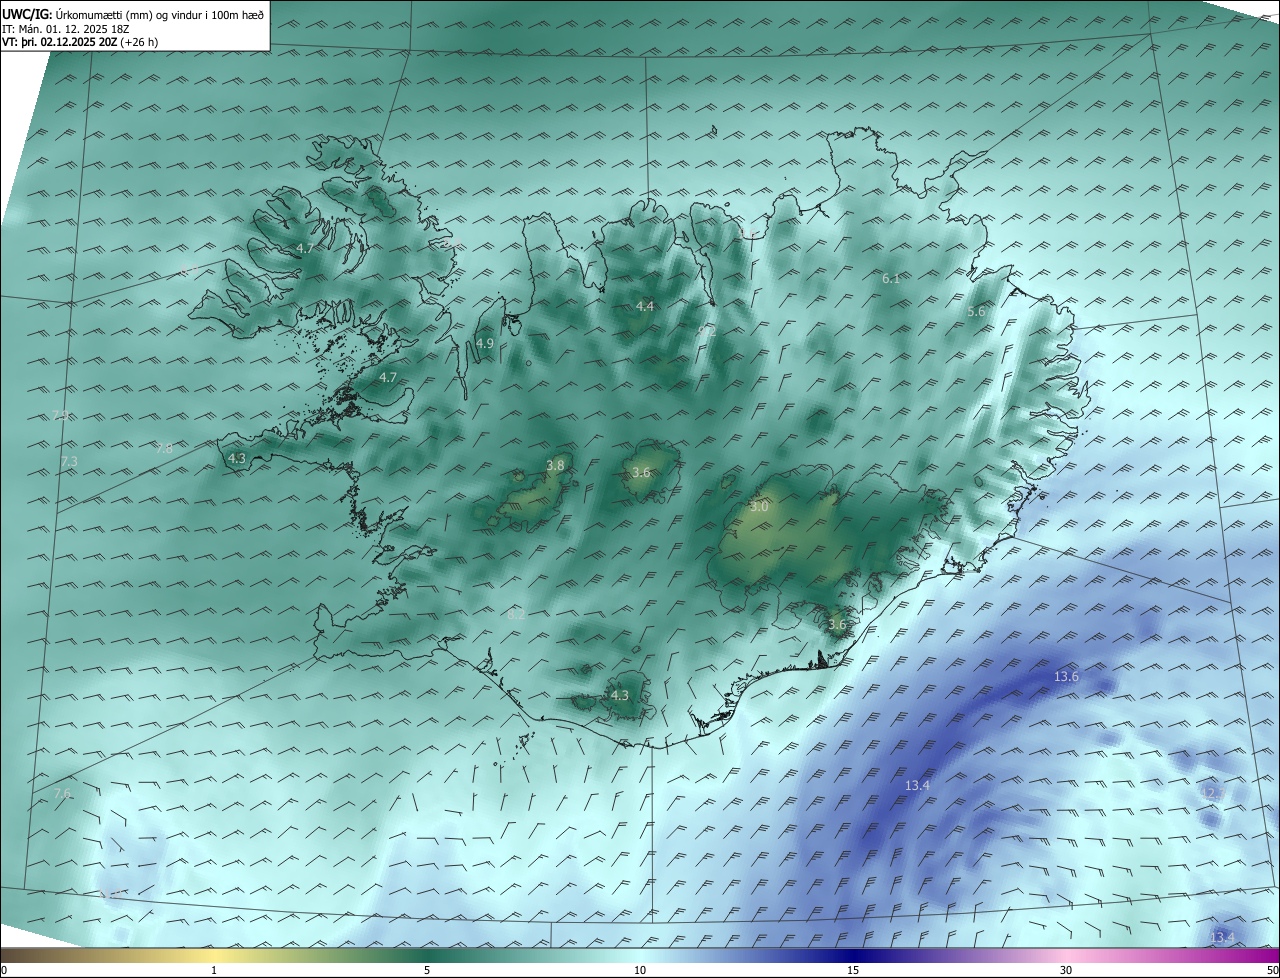This screenshot has width=1280, height=978.
Task: Click the colorbar tick label 30
Action: [x=1066, y=970]
